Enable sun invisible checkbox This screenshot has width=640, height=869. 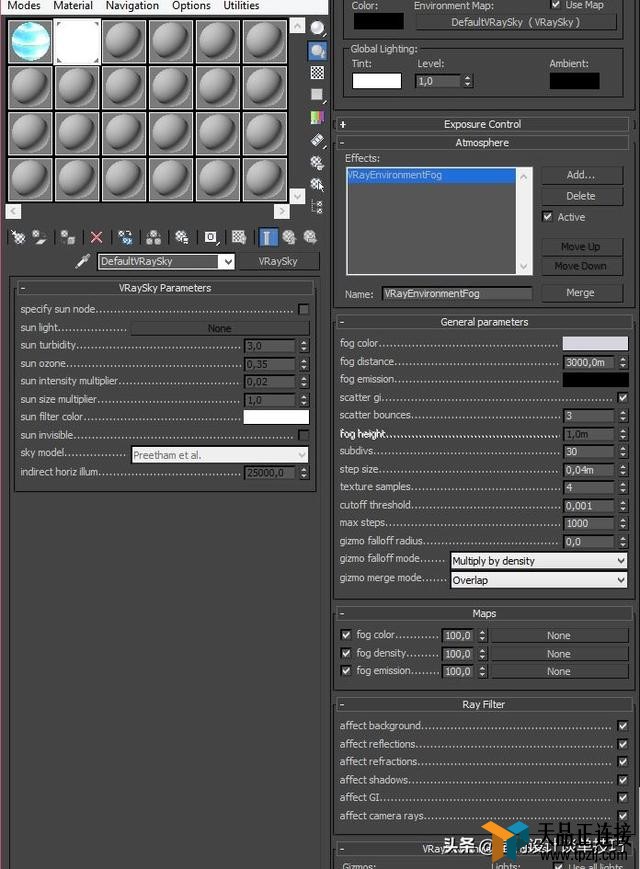303,435
